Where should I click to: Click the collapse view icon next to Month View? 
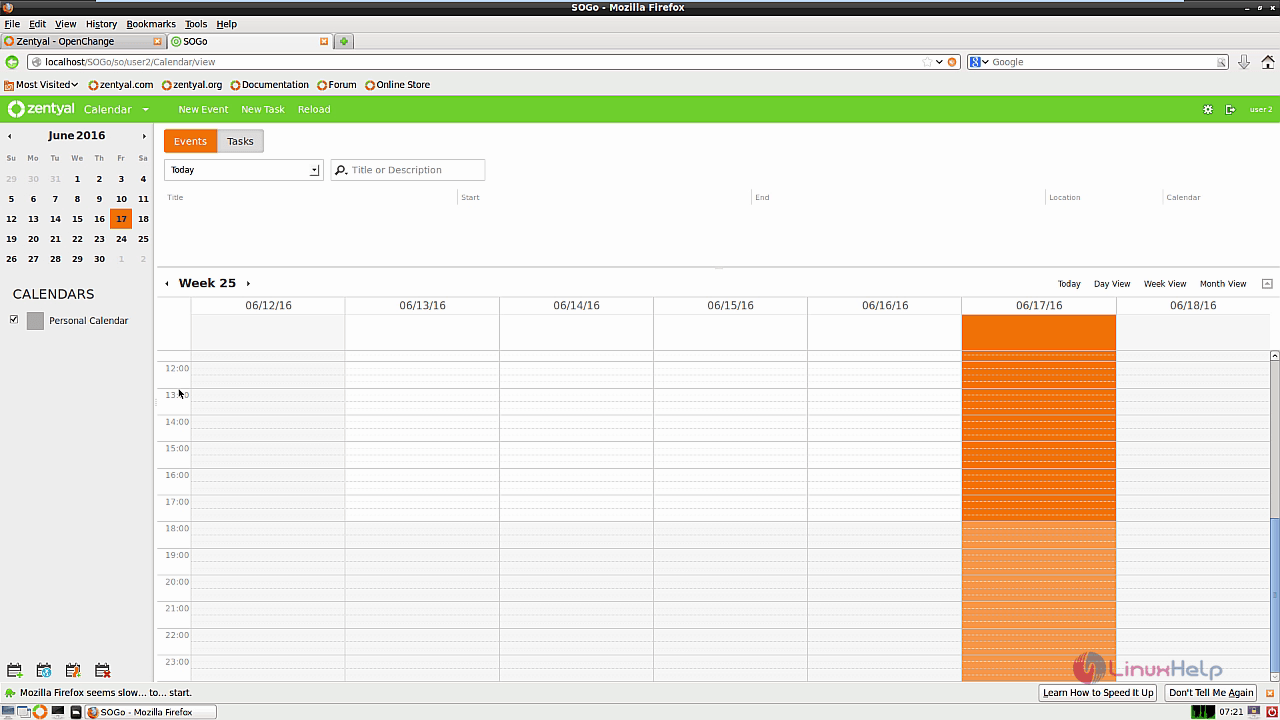click(x=1267, y=284)
